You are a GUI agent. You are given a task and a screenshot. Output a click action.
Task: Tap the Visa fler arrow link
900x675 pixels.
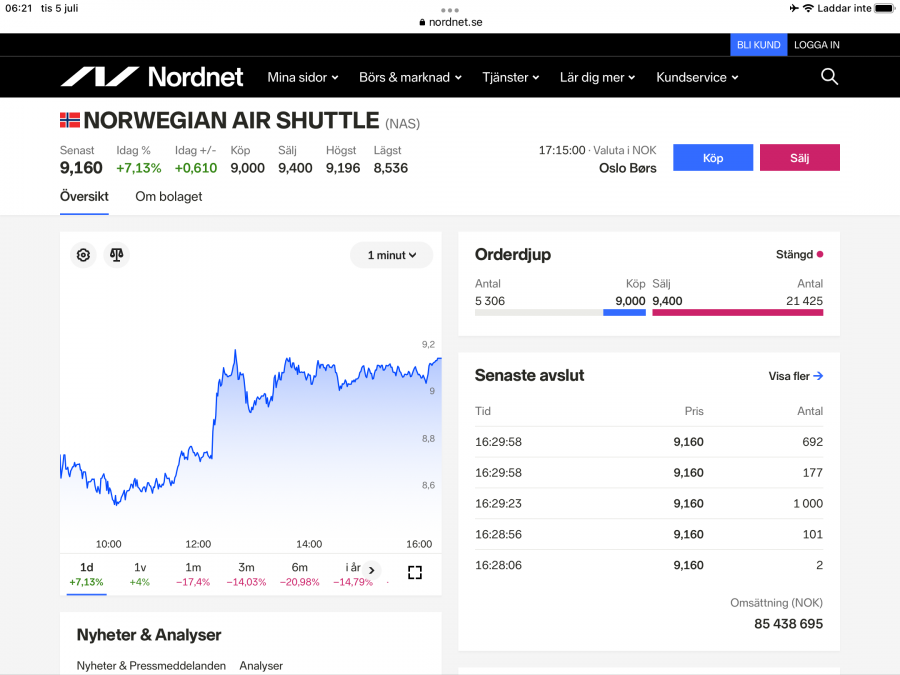point(795,376)
